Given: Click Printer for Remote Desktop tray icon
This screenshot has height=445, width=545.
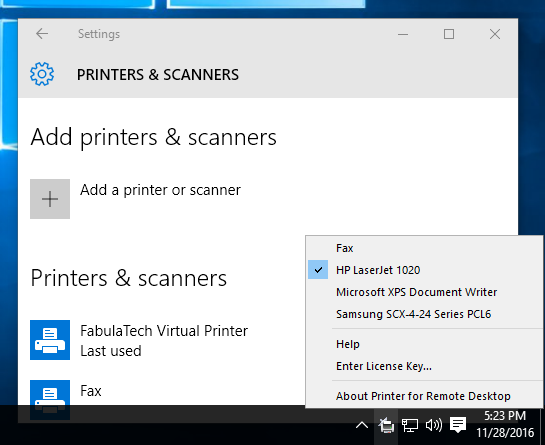Looking at the screenshot, I should click(386, 425).
